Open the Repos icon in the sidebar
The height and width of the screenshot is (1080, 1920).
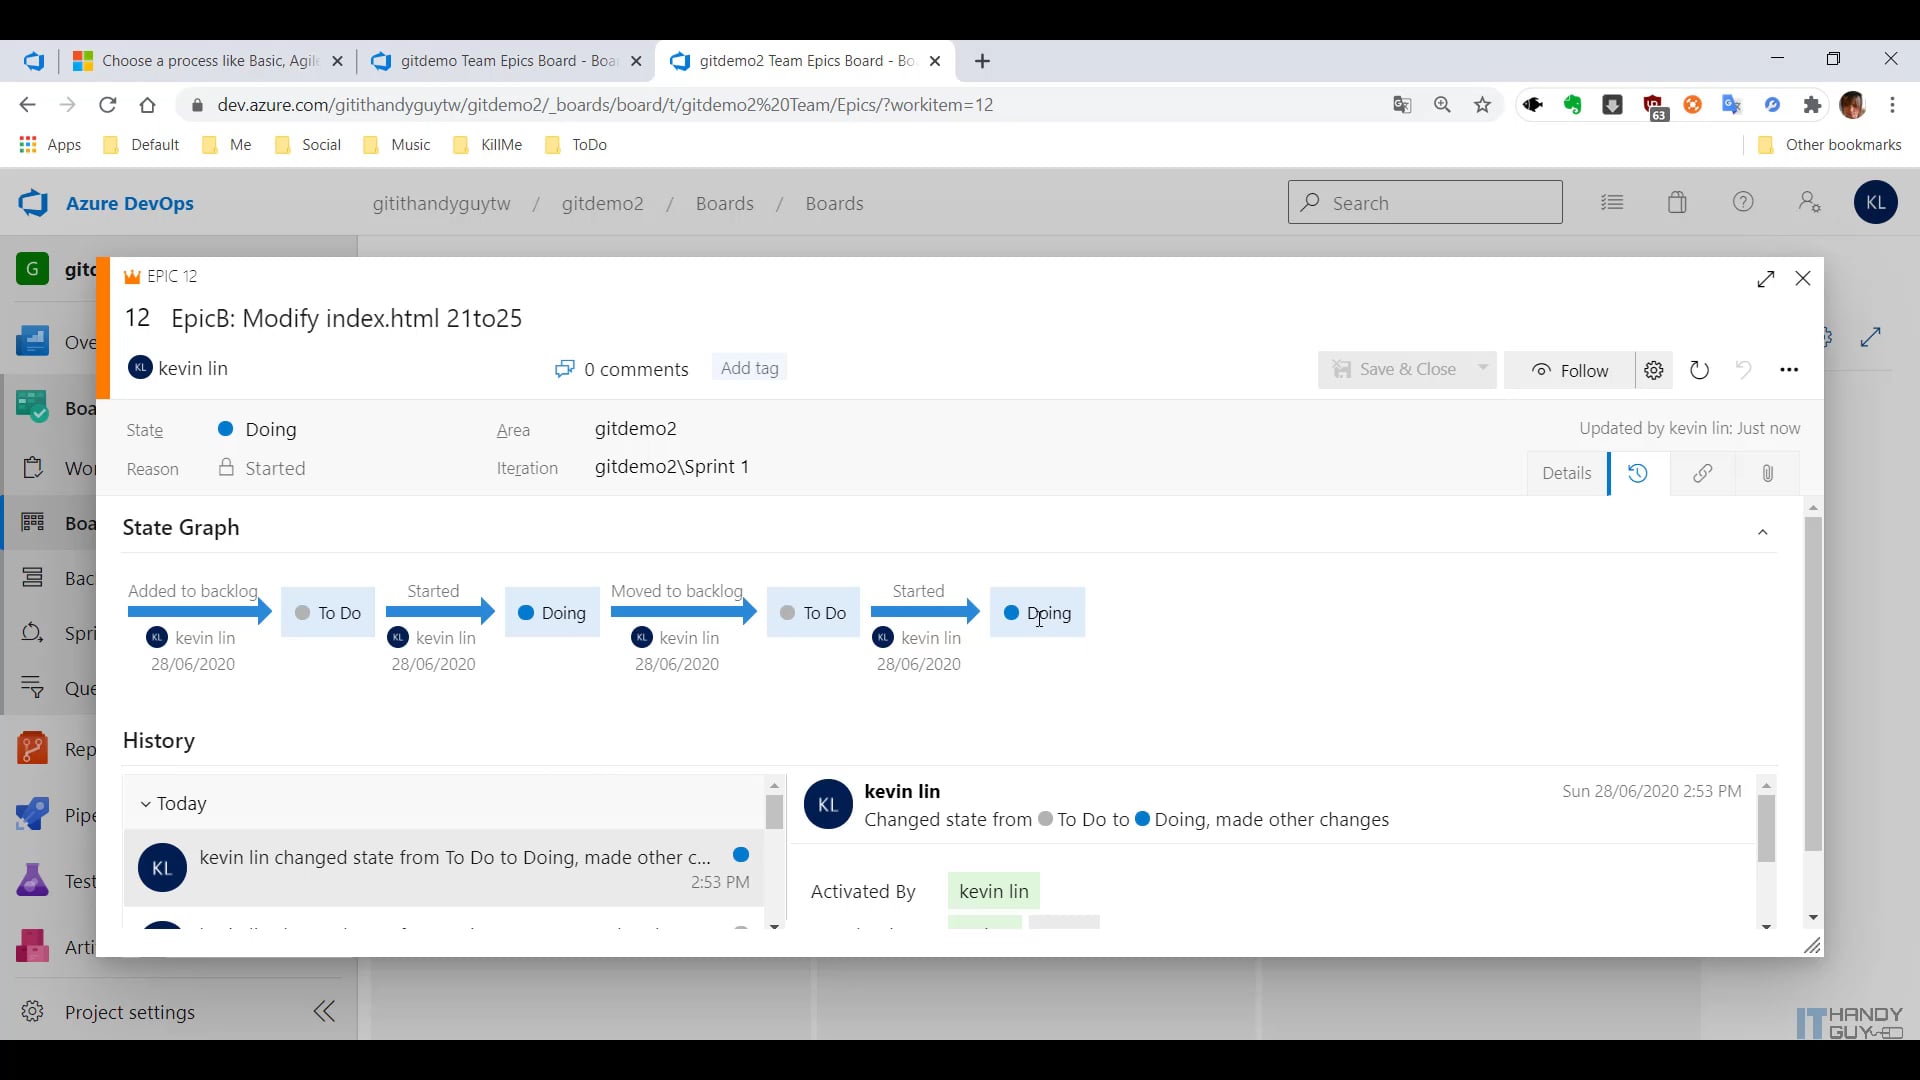click(x=33, y=750)
